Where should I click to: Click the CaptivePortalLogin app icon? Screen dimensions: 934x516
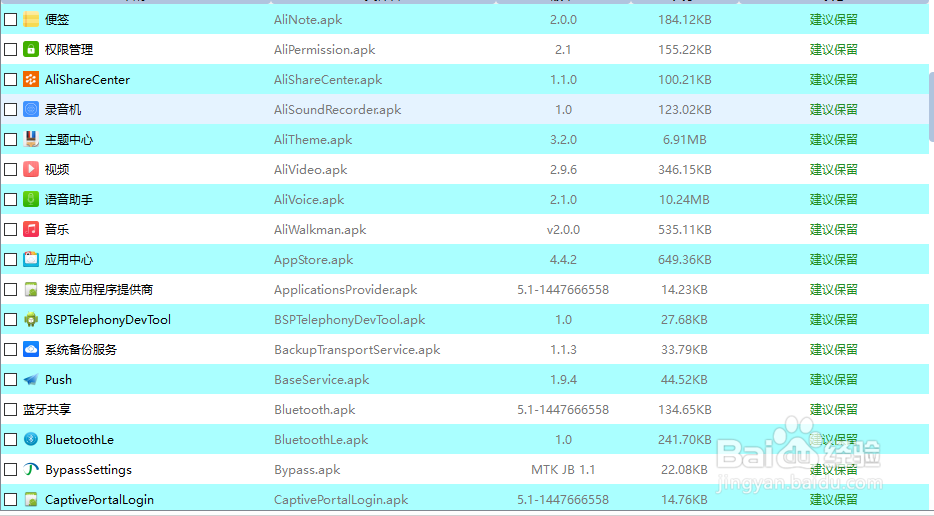coord(31,499)
